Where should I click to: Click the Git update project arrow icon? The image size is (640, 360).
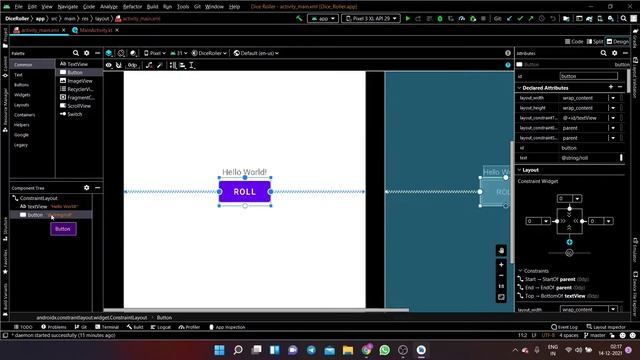[509, 18]
